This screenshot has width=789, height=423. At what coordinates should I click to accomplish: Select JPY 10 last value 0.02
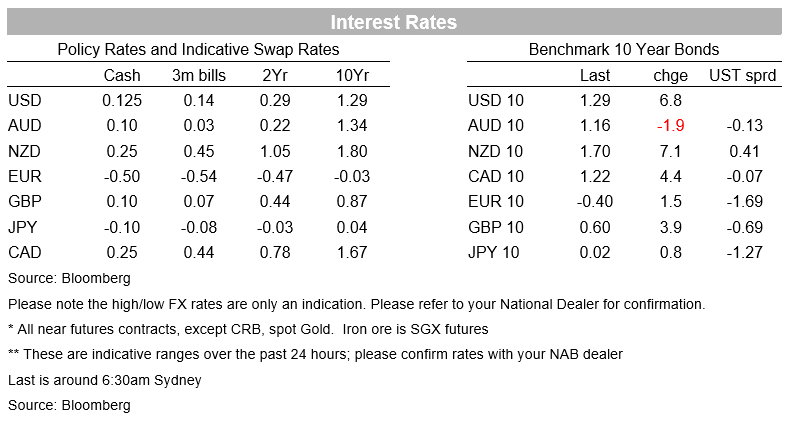595,252
